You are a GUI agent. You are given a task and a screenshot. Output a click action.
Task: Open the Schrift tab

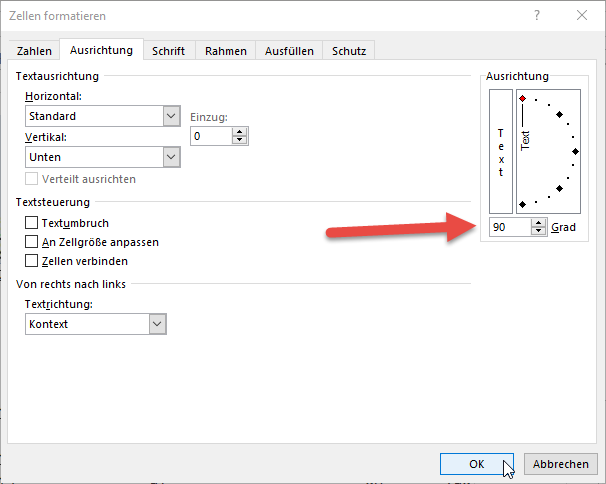(168, 50)
